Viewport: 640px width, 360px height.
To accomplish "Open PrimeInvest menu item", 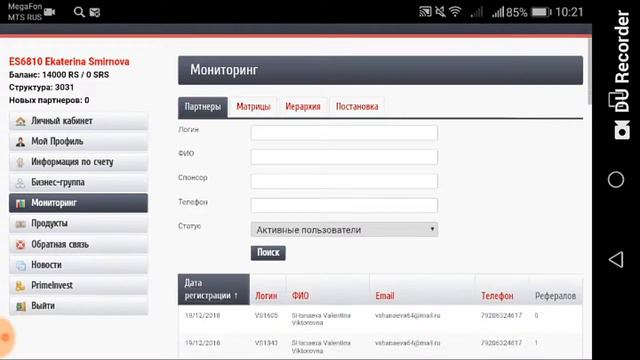I will tap(78, 286).
